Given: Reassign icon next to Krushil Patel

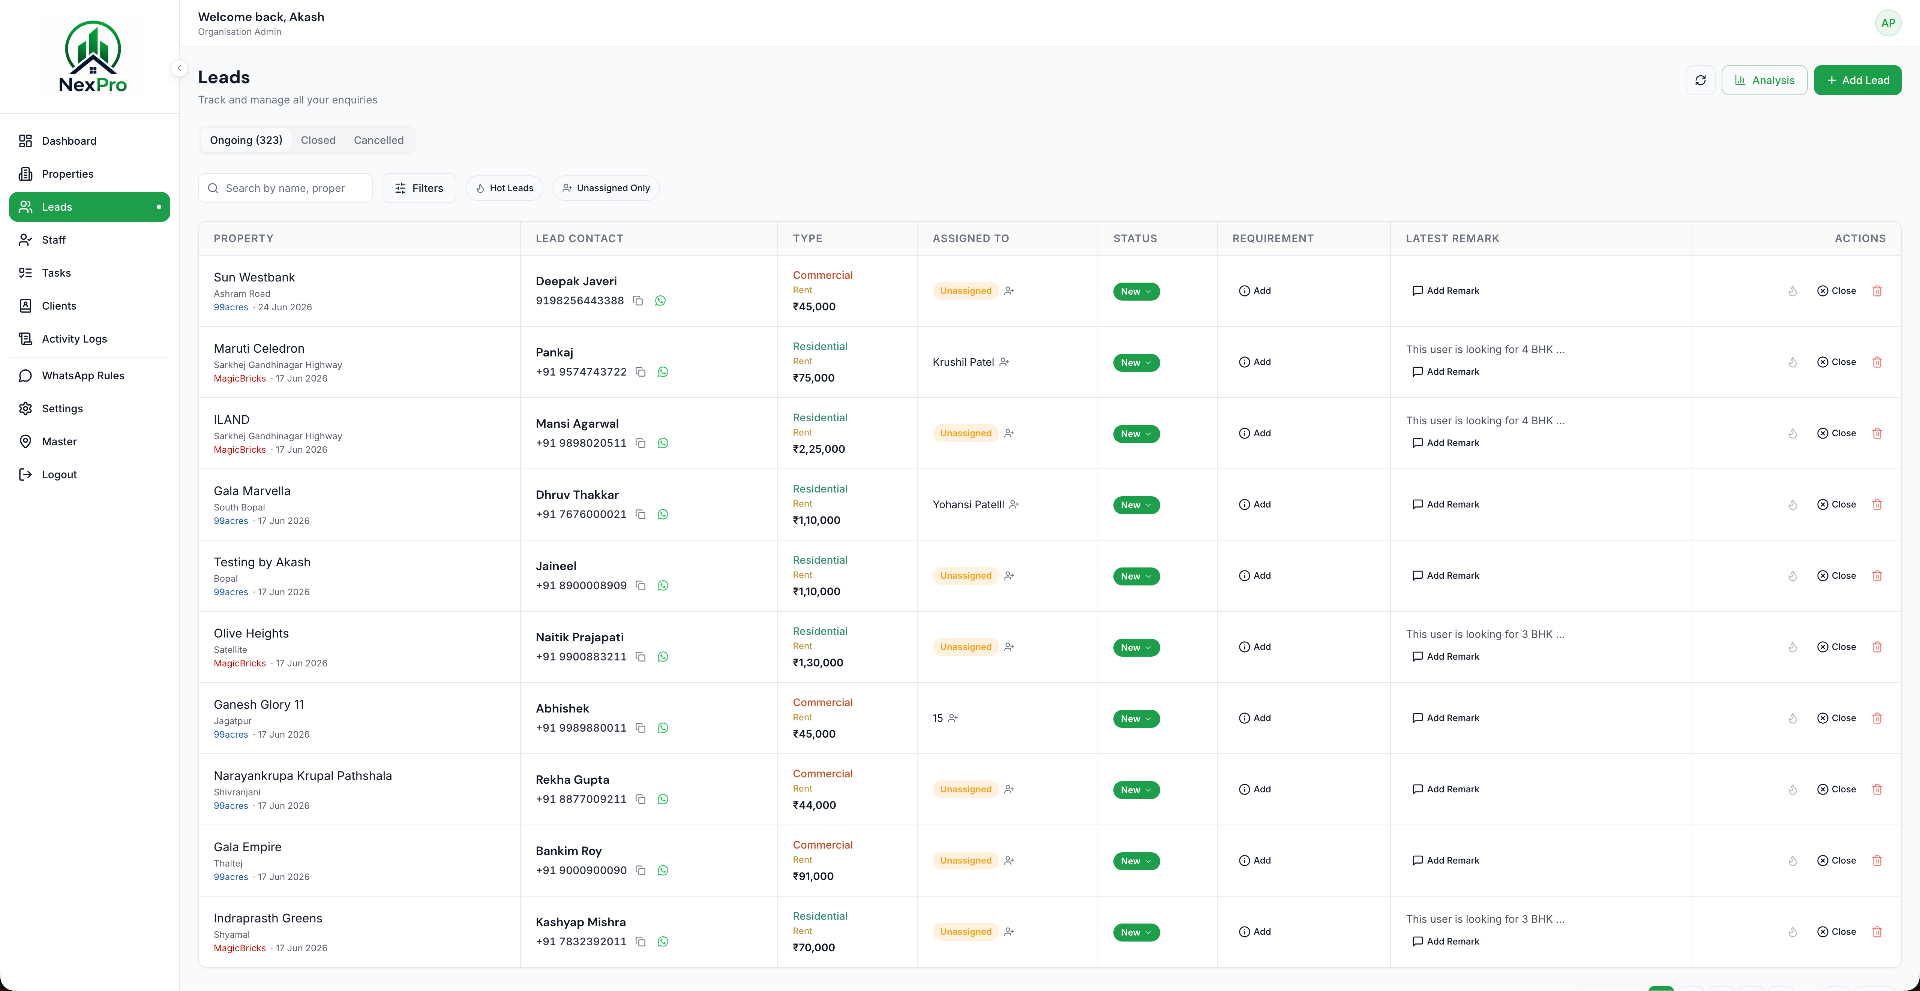Looking at the screenshot, I should [x=1005, y=362].
